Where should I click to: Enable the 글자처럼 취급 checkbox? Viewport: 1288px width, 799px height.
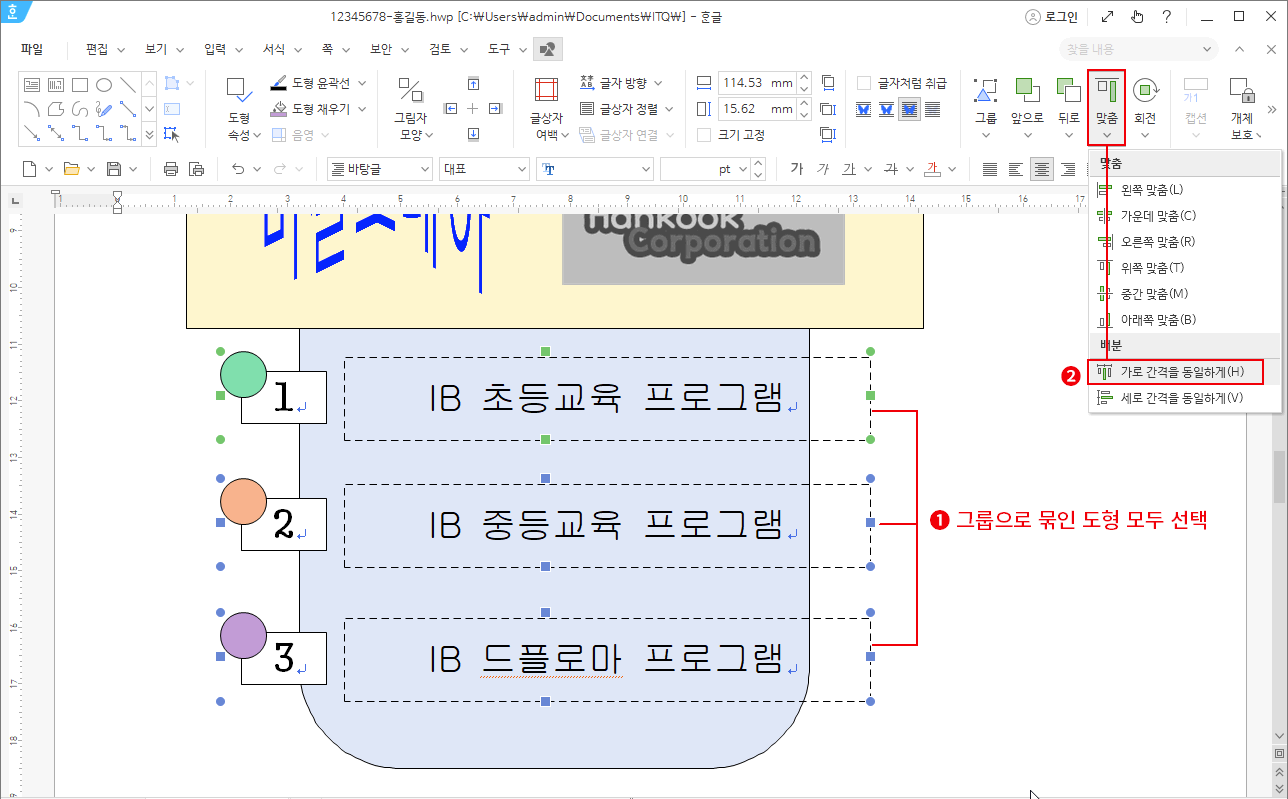(864, 83)
